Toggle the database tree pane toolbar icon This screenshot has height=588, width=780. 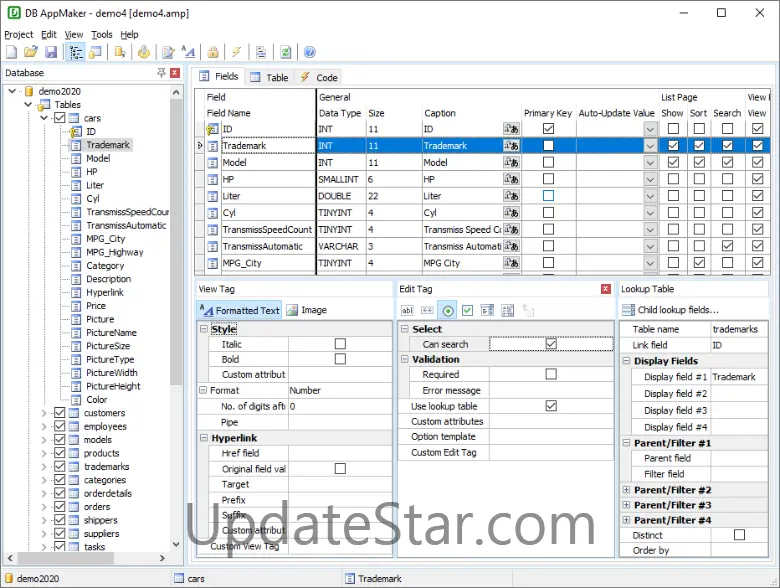(76, 52)
